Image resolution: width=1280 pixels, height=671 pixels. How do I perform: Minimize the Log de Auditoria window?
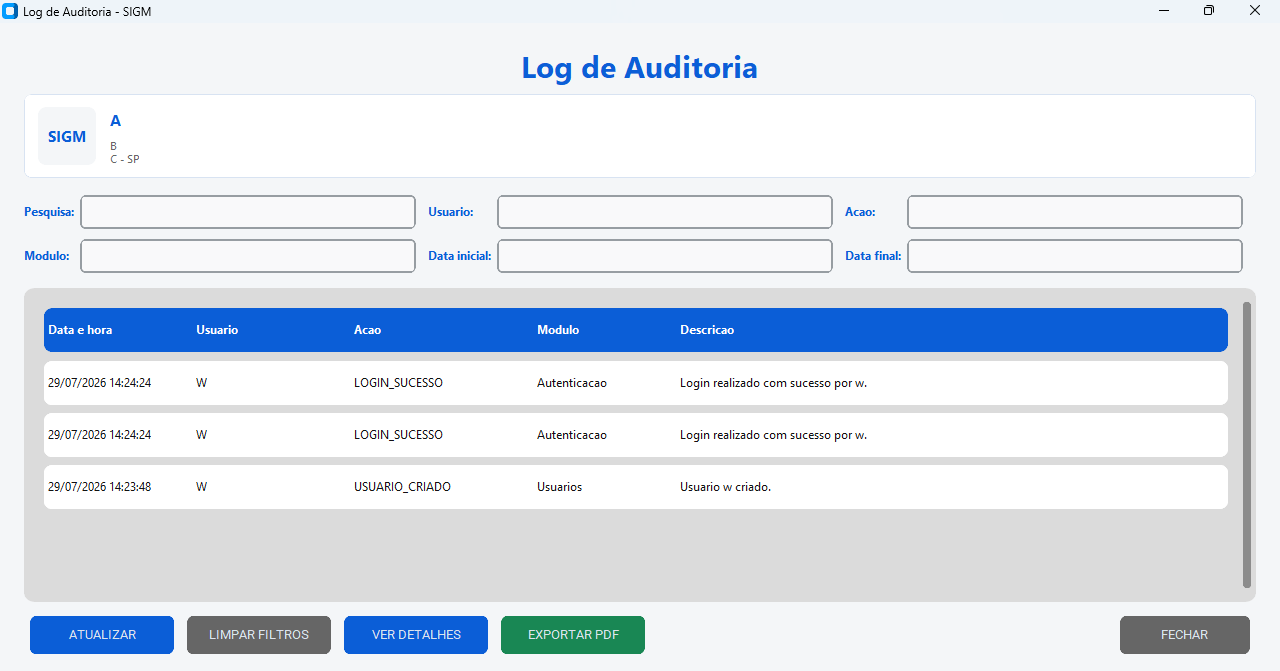click(1164, 11)
